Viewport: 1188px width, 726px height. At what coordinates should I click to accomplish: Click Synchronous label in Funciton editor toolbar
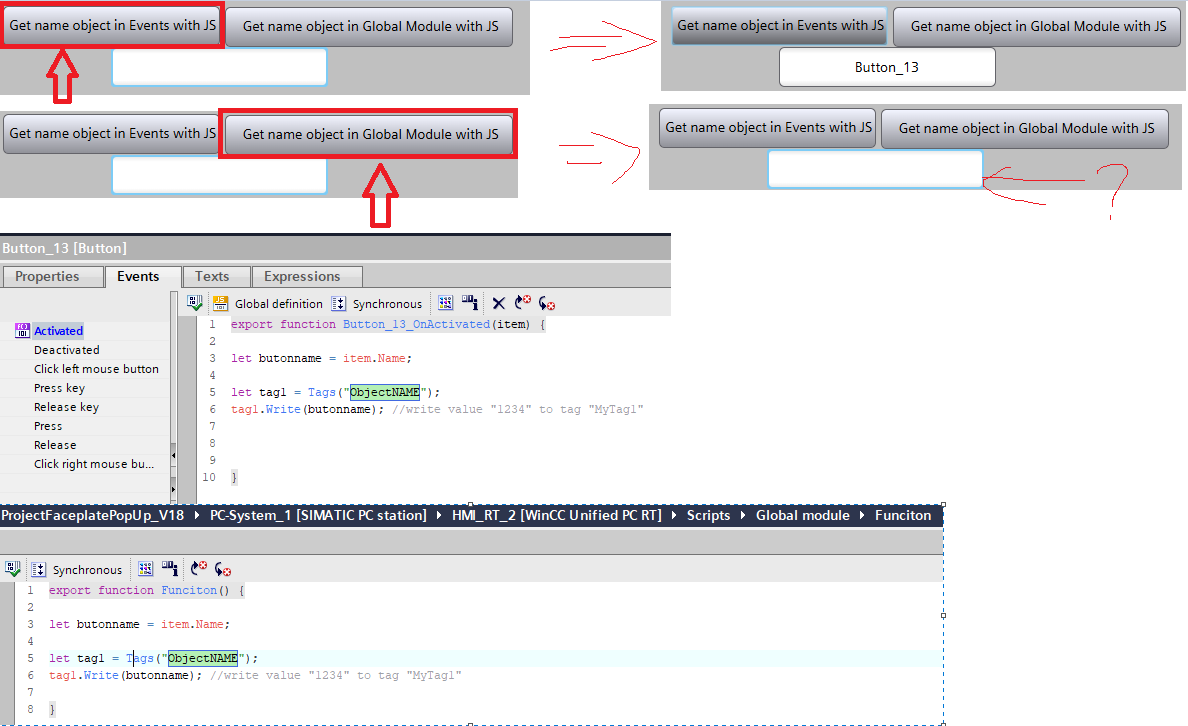click(87, 570)
